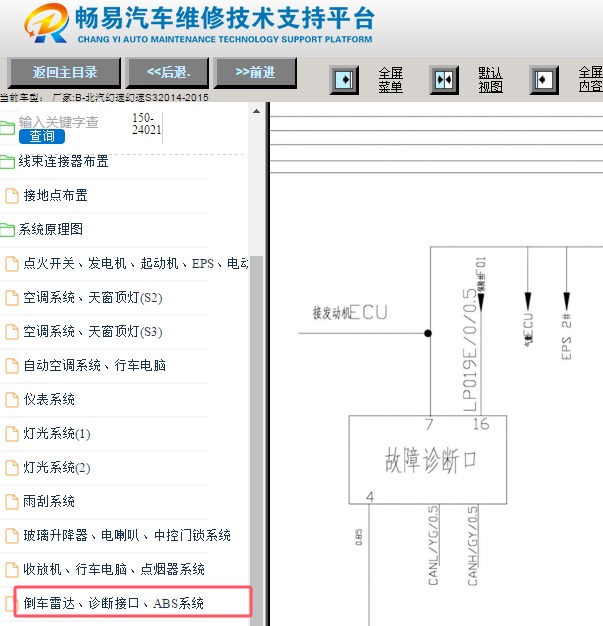Click the EPS 2# label in diagram

click(566, 337)
